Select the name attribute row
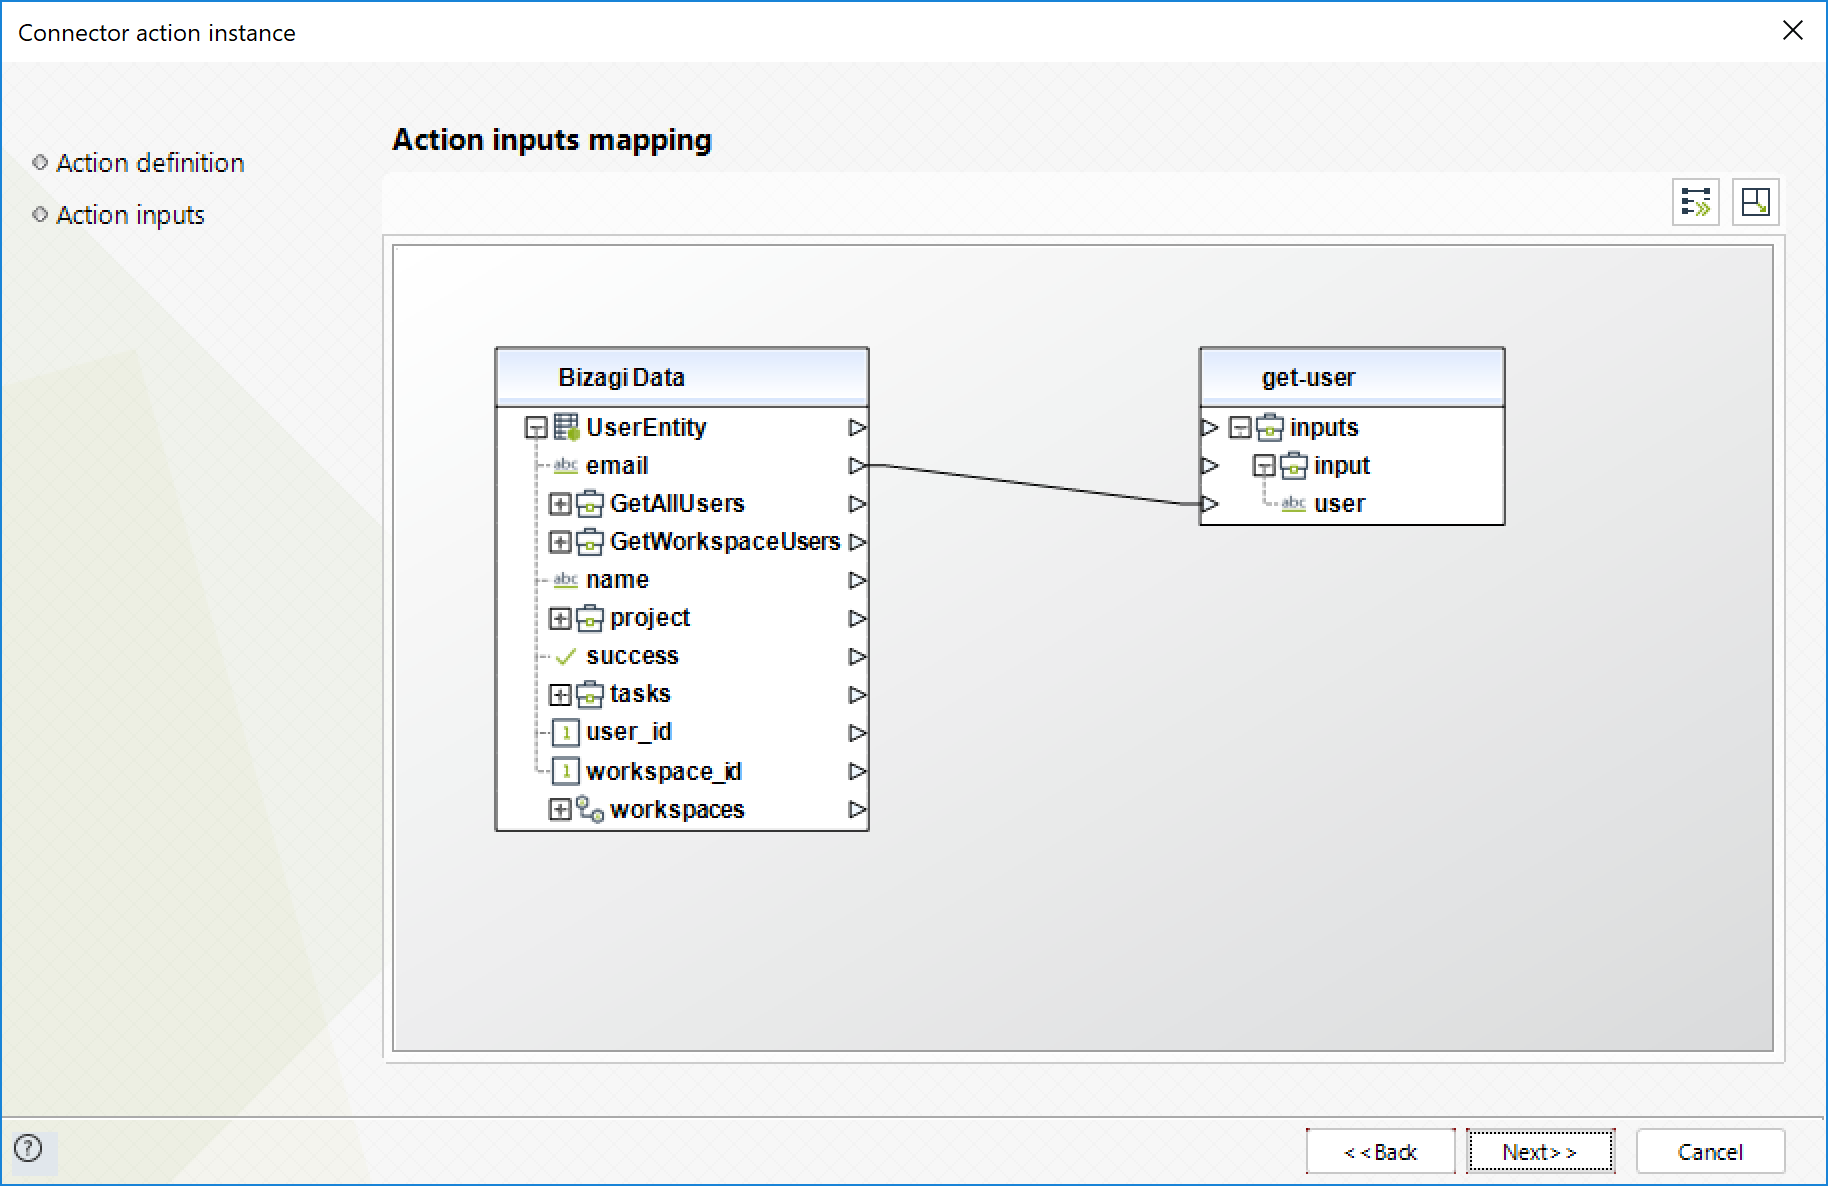 (682, 580)
